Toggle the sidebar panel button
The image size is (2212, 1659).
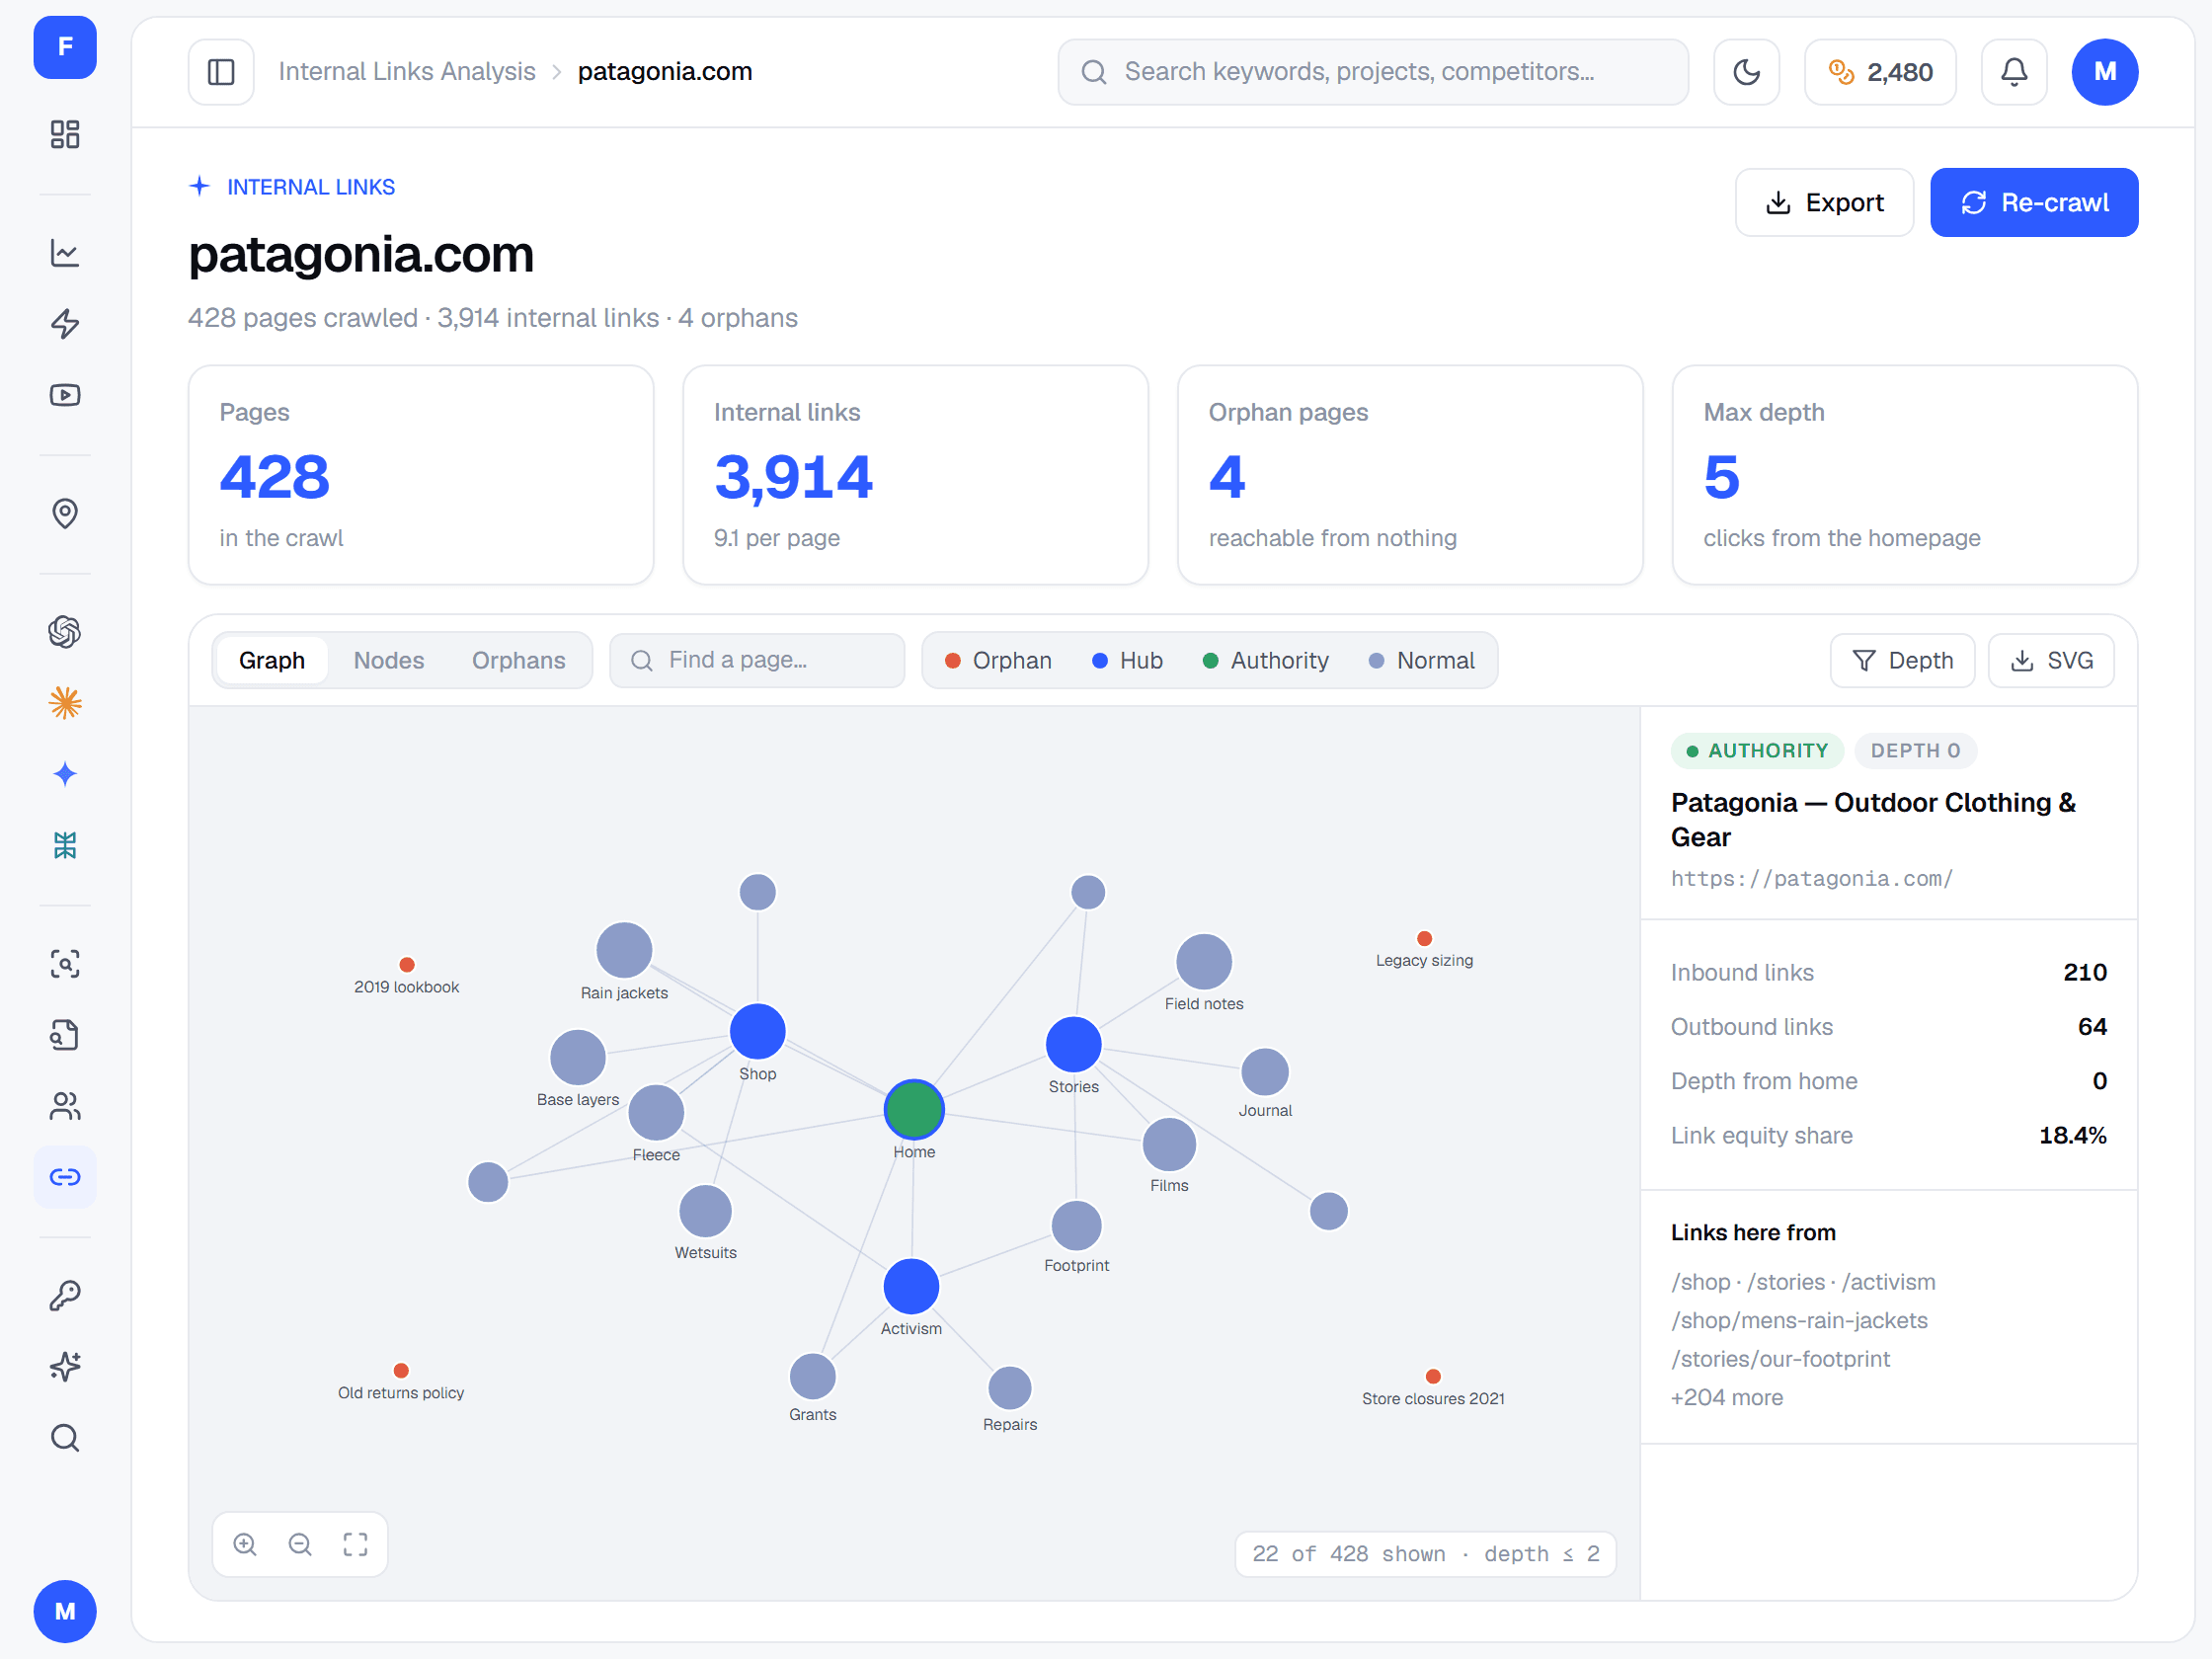[221, 72]
